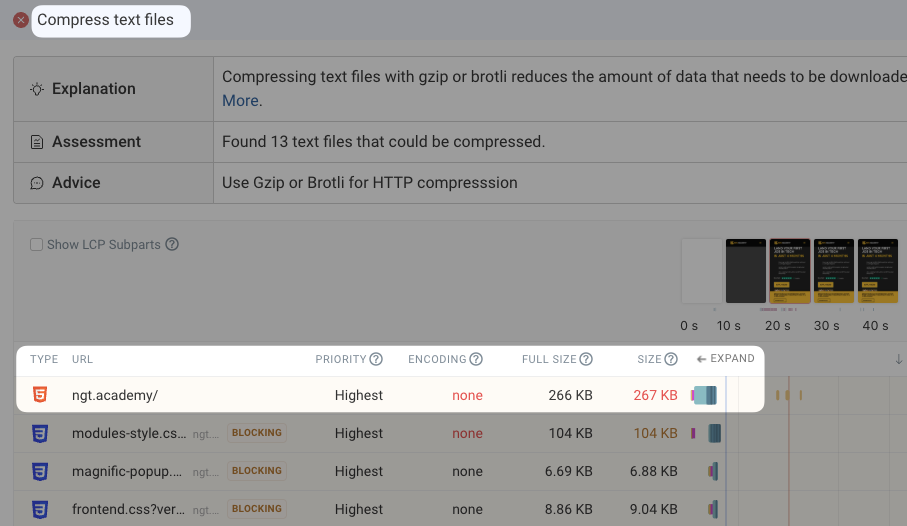This screenshot has height=526, width=907.
Task: Sort by TYPE column header
Action: pos(44,359)
